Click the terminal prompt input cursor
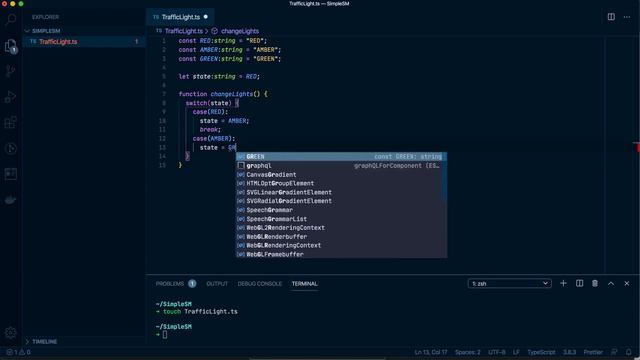This screenshot has width=640, height=360. pyautogui.click(x=165, y=335)
